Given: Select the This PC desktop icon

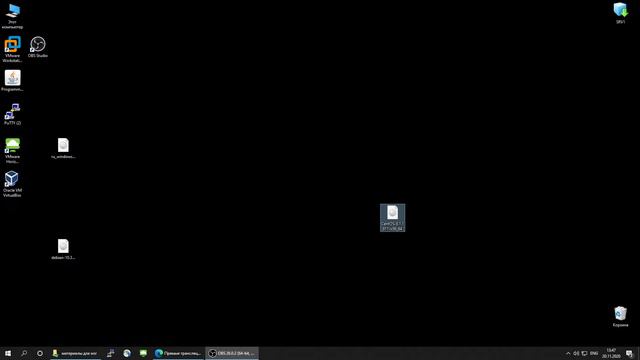Looking at the screenshot, I should click(13, 16).
